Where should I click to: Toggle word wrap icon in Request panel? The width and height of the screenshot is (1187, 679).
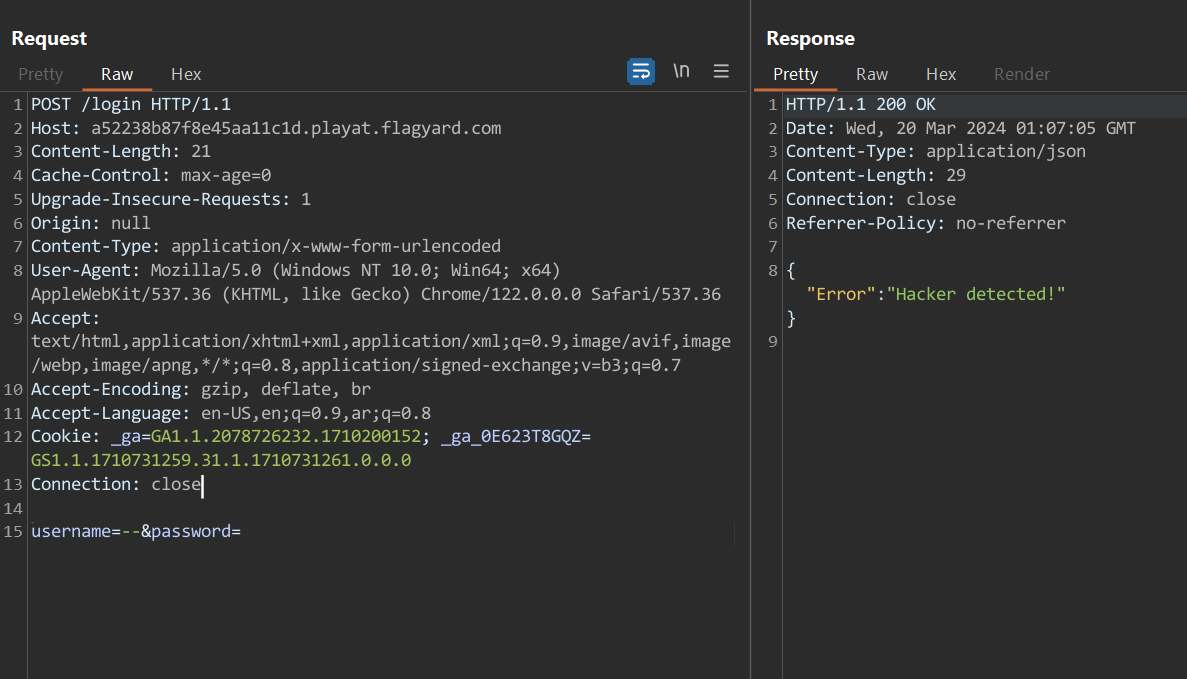point(641,71)
